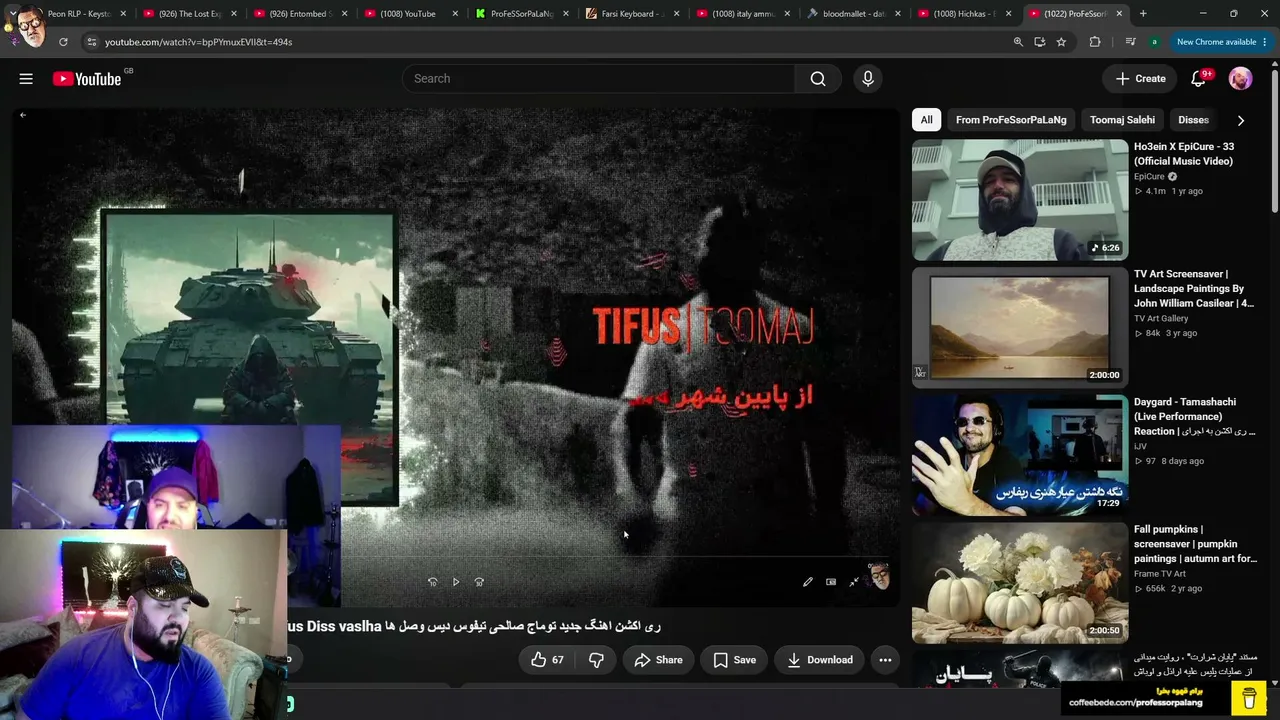Click the address bar URL
Image resolution: width=1280 pixels, height=720 pixels.
199,42
